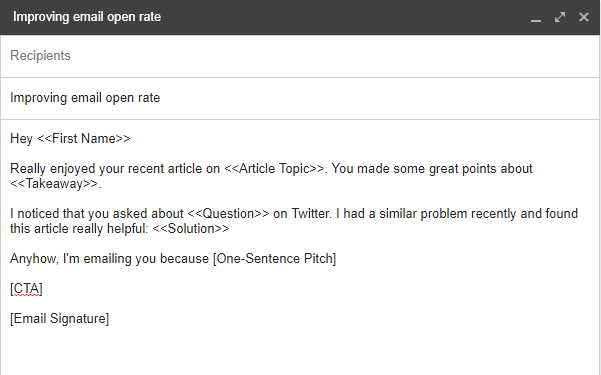Focus the Recipients field
This screenshot has width=601, height=375.
point(300,56)
